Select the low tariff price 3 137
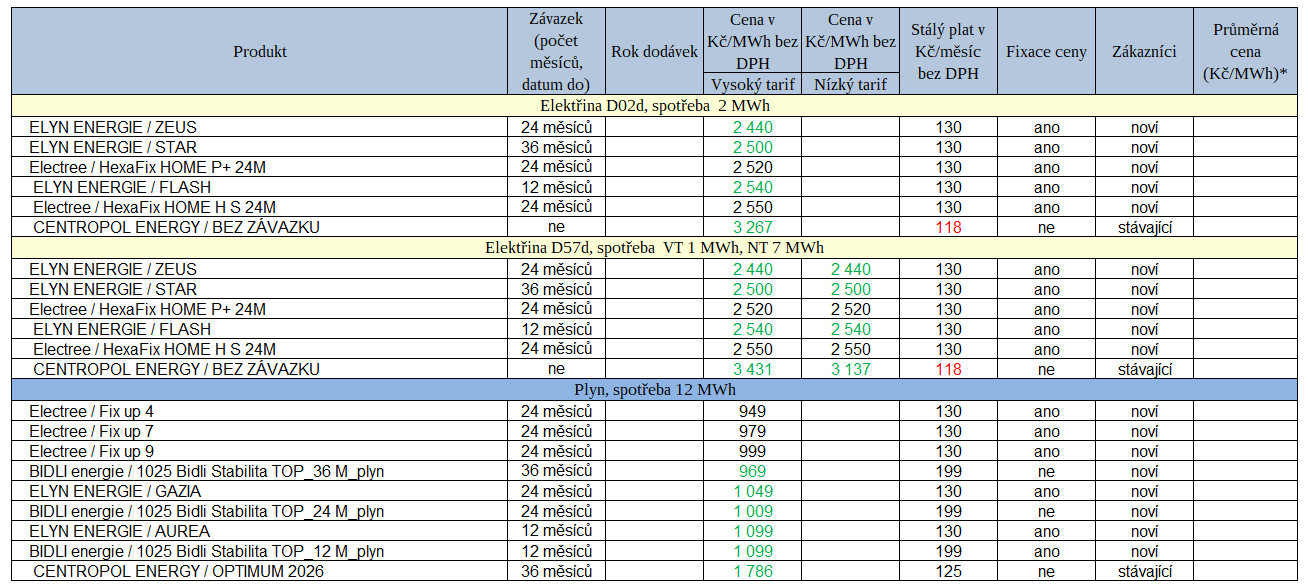Image resolution: width=1308 pixels, height=587 pixels. 850,369
